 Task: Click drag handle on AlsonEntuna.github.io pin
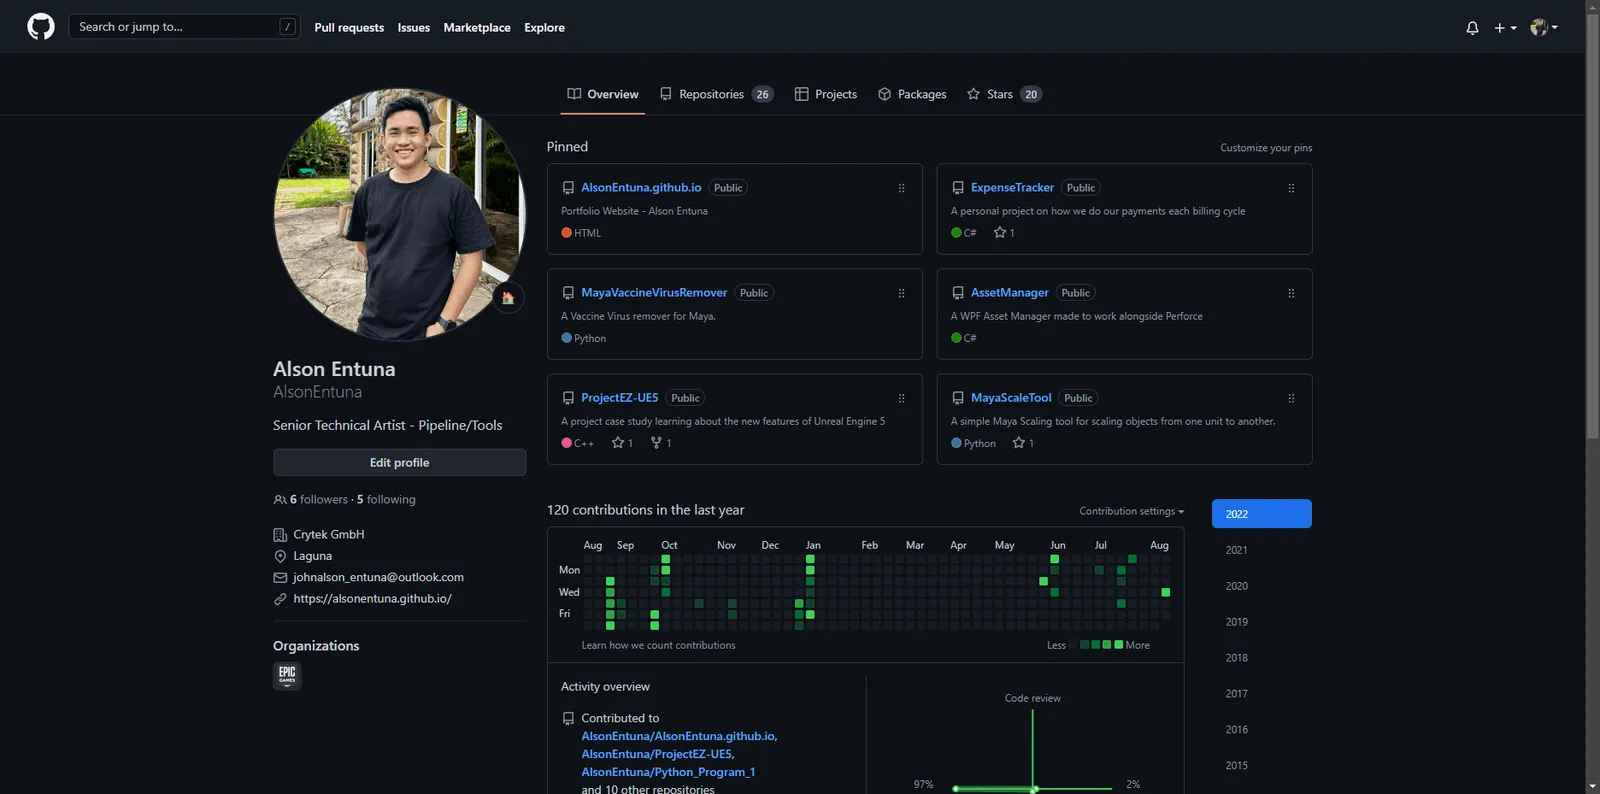tap(901, 188)
